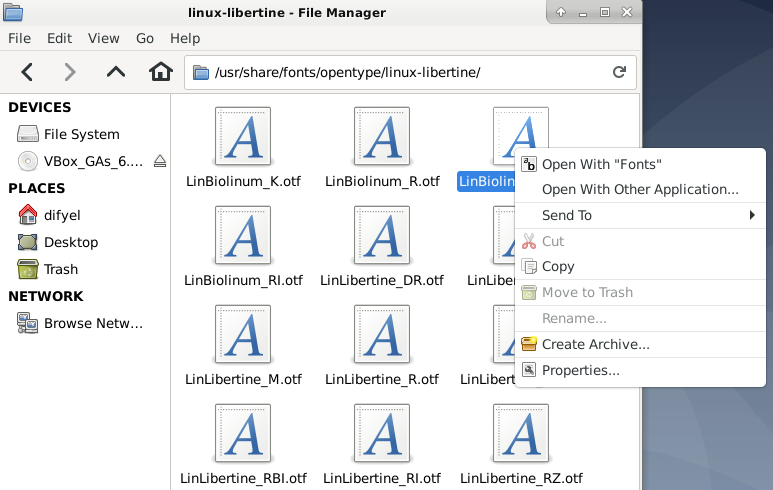
Task: Eject the VBox_GAs disc
Action: click(x=160, y=161)
